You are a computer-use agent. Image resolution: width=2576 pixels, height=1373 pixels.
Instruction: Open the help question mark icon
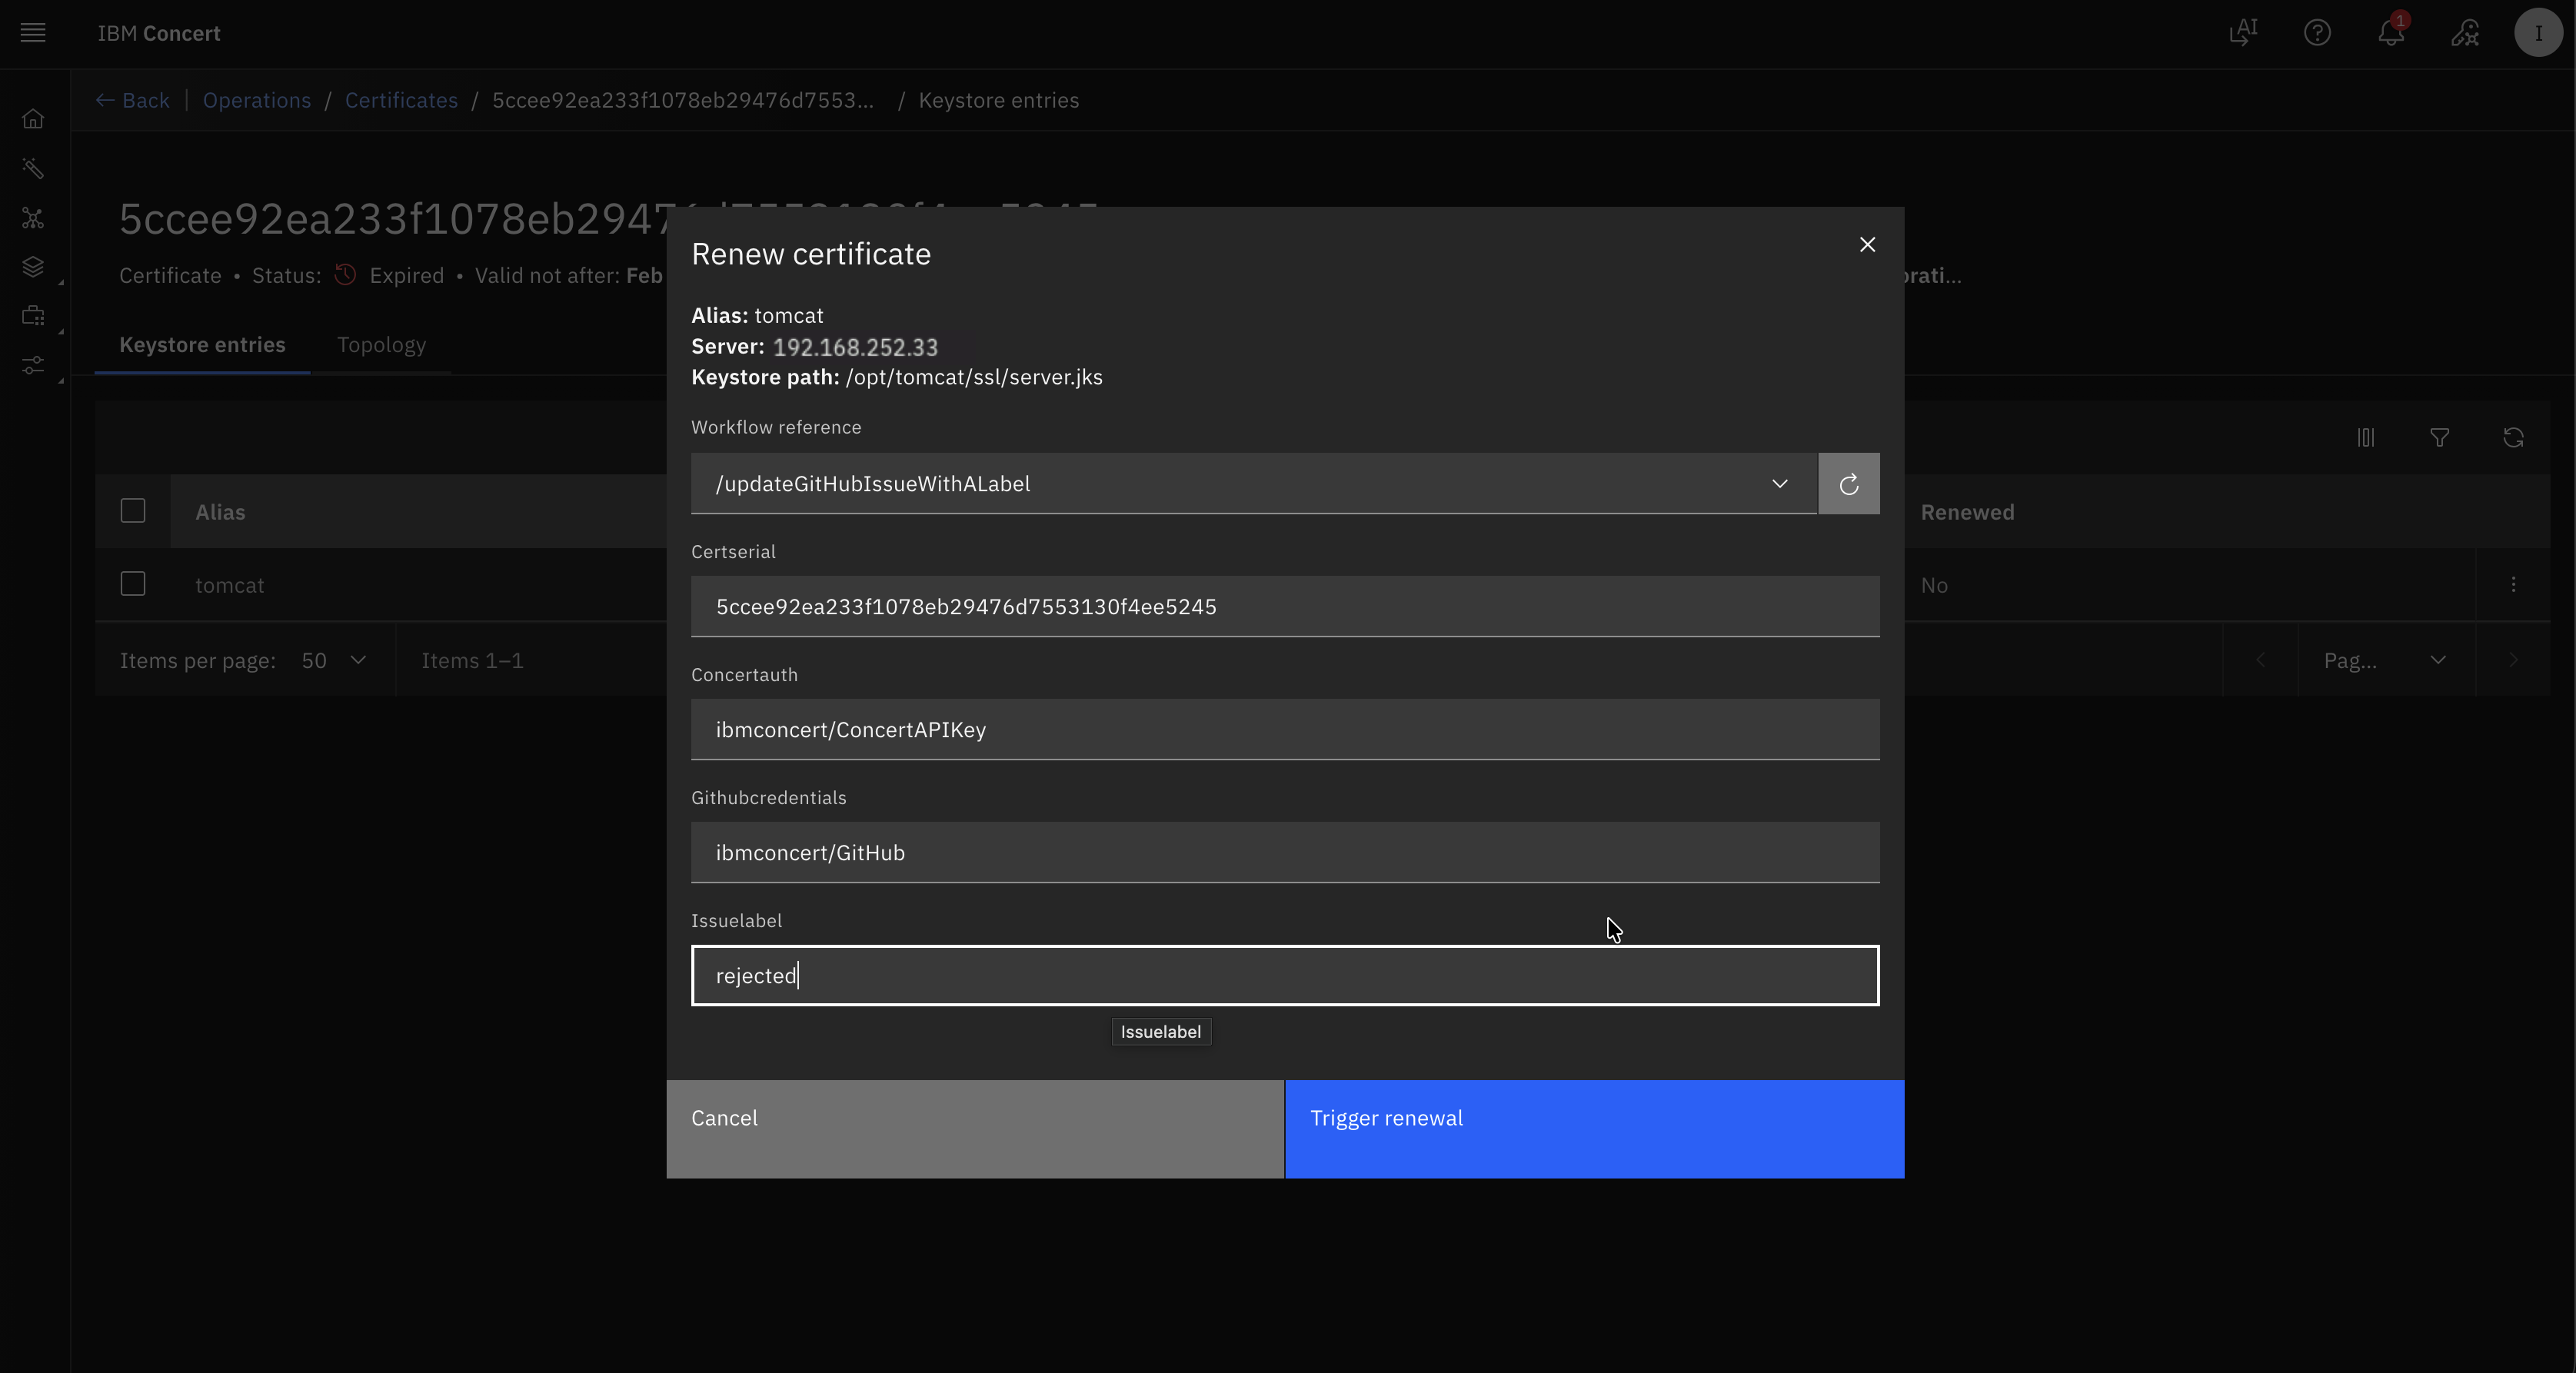pyautogui.click(x=2317, y=33)
